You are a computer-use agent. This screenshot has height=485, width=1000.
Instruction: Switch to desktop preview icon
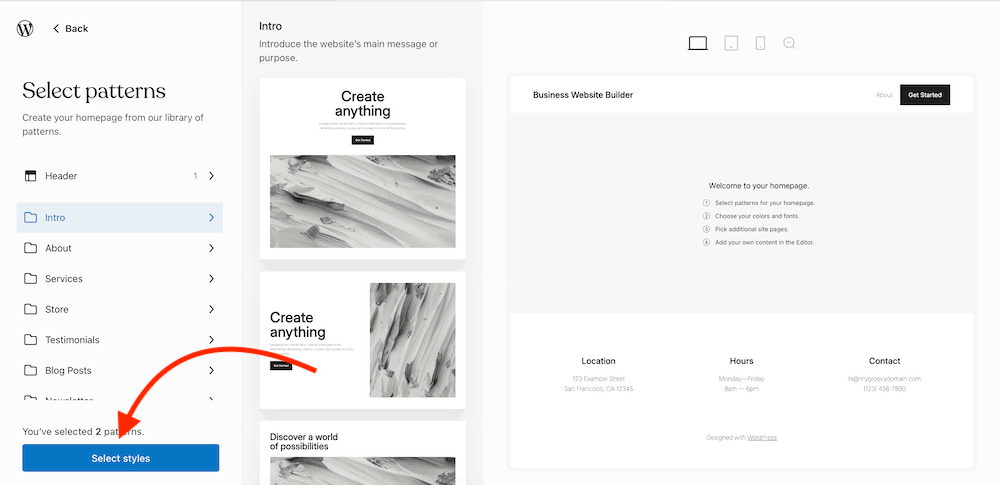[698, 43]
